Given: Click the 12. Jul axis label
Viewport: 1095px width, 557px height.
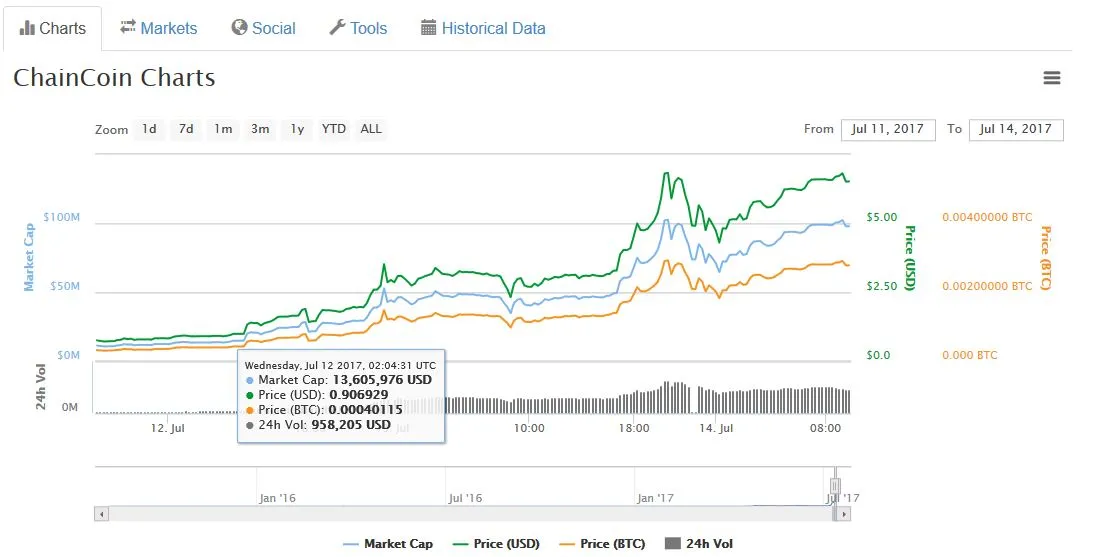Looking at the screenshot, I should coord(168,428).
